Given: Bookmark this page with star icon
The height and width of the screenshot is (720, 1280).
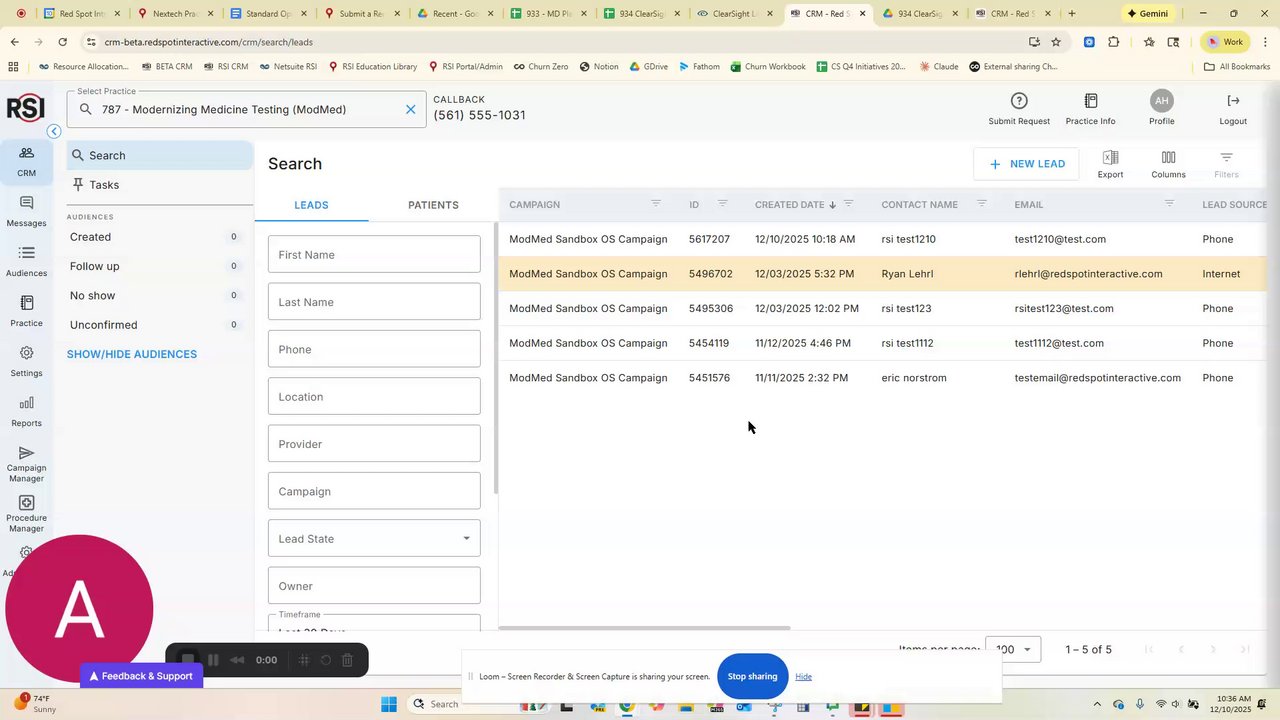Looking at the screenshot, I should 1056,42.
